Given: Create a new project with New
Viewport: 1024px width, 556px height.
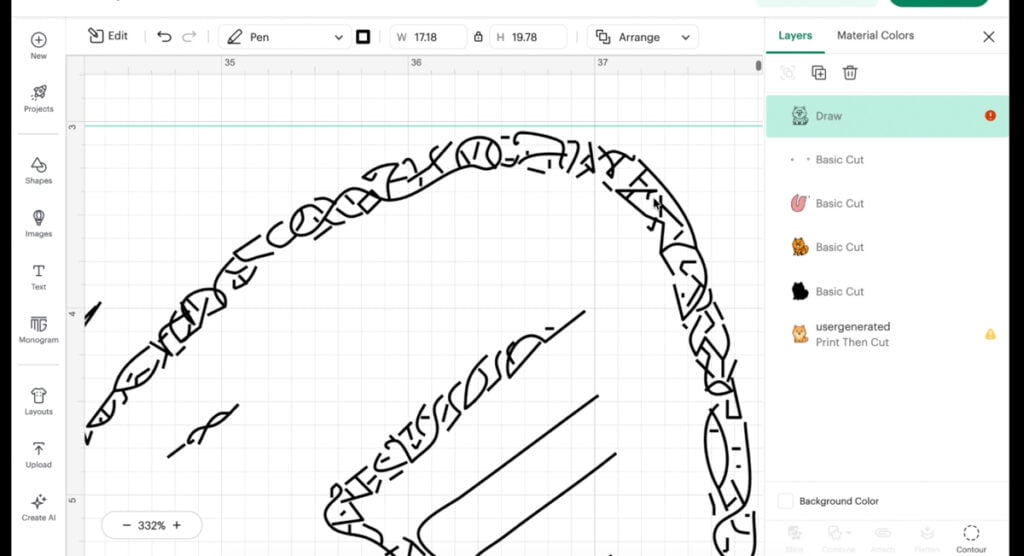Looking at the screenshot, I should [39, 46].
